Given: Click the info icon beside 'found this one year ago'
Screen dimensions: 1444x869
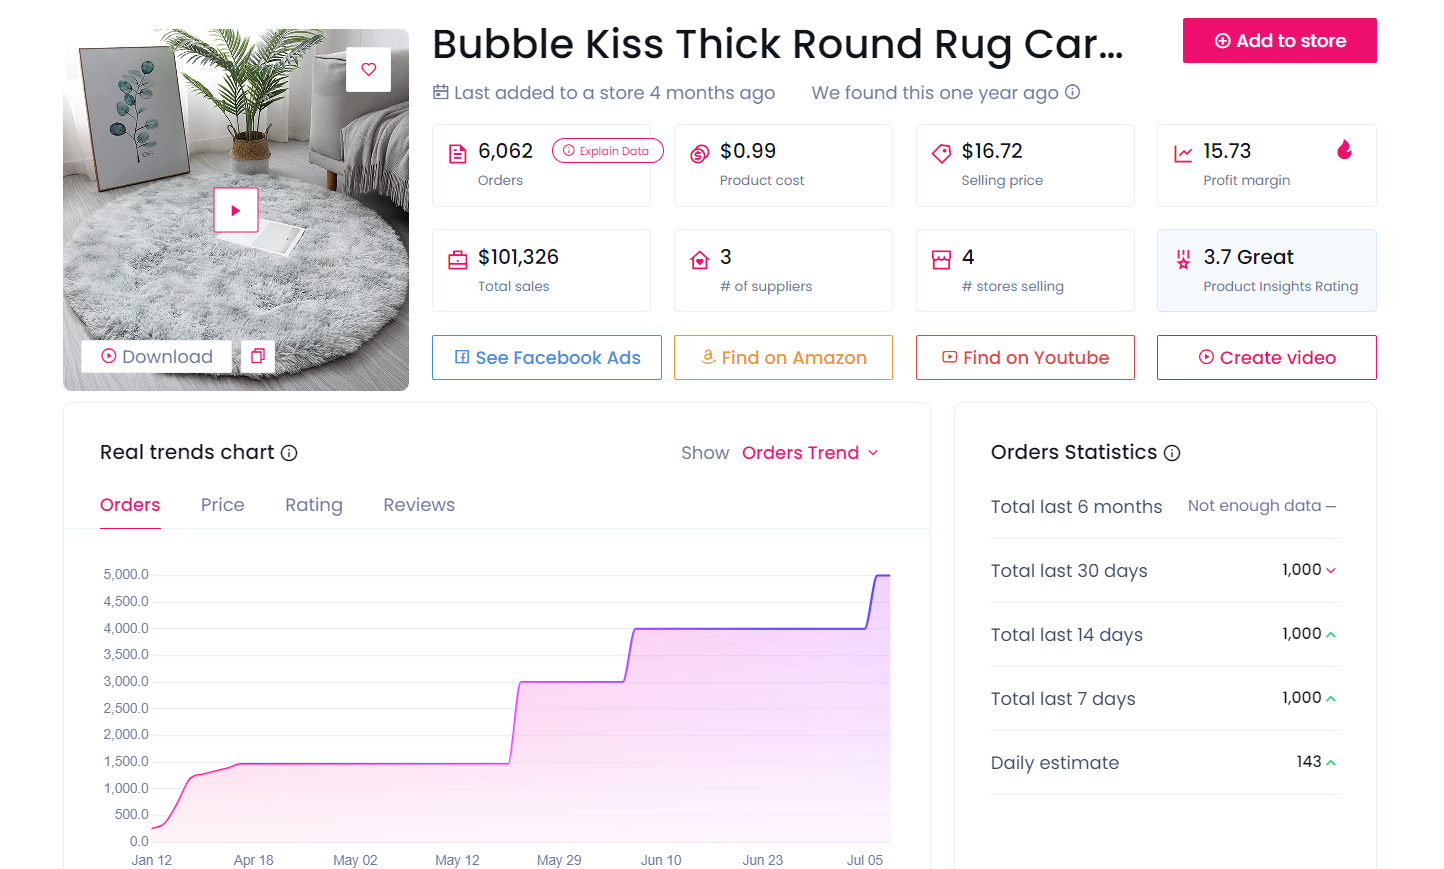Looking at the screenshot, I should (1073, 92).
